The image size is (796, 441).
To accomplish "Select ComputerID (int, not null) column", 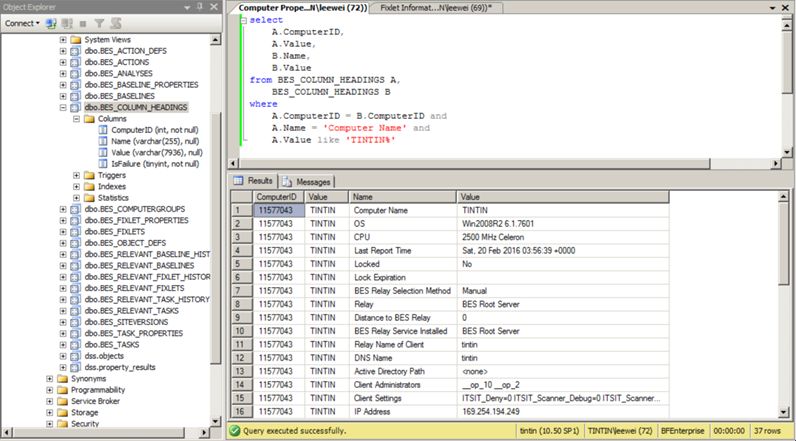I will pyautogui.click(x=155, y=130).
